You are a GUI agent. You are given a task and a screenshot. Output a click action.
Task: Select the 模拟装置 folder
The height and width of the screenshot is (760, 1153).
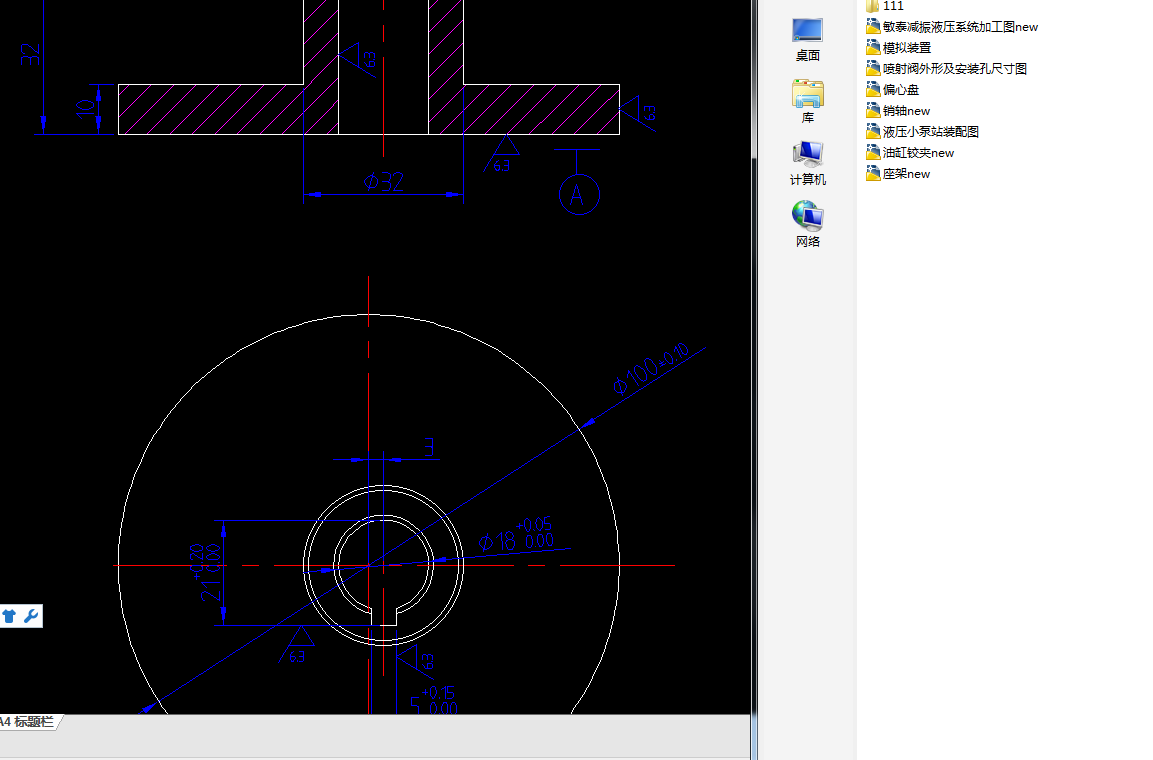(899, 48)
